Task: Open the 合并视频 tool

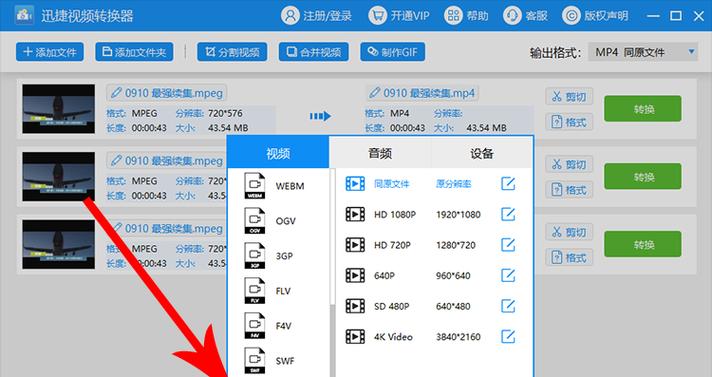Action: 313,52
